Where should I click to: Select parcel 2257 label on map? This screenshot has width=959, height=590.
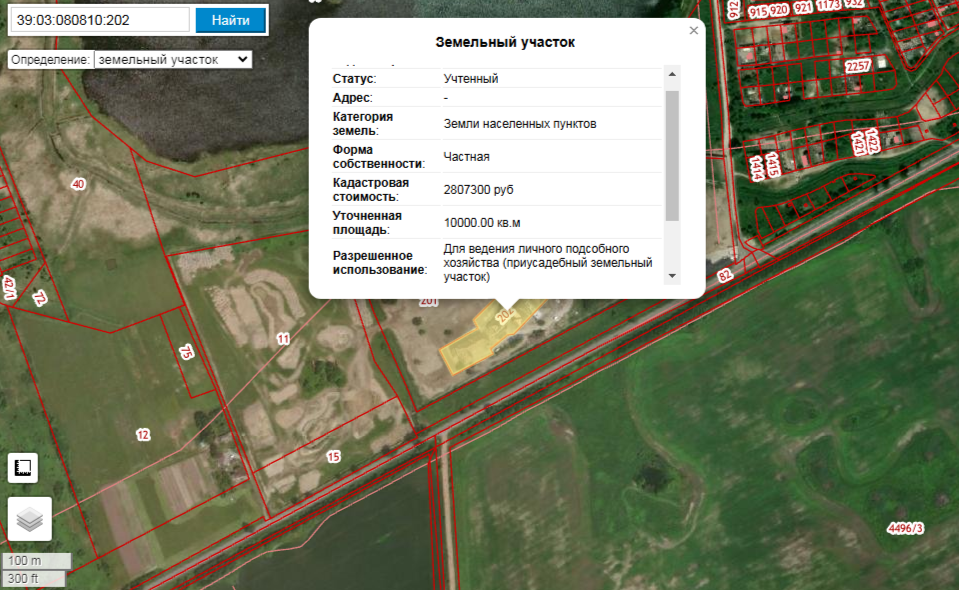[858, 66]
